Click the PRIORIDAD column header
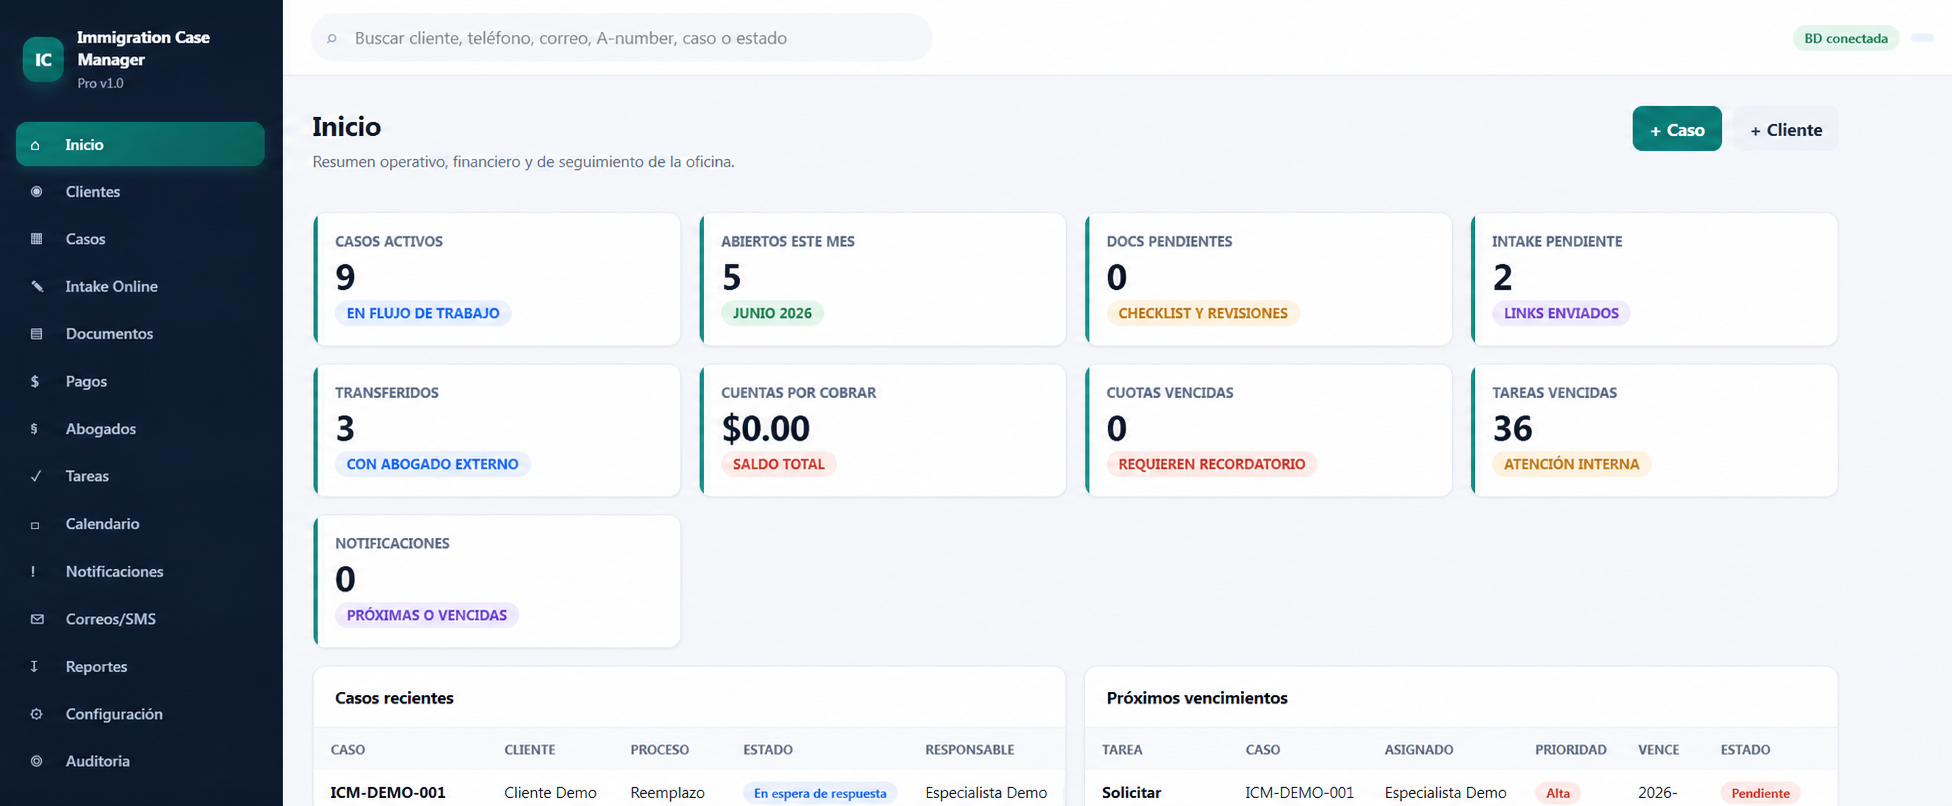Viewport: 1952px width, 806px height. (x=1571, y=750)
